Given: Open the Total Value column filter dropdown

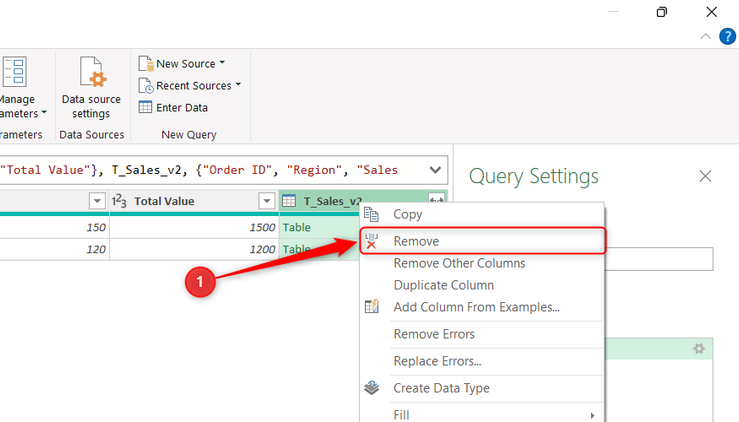Looking at the screenshot, I should [x=267, y=201].
